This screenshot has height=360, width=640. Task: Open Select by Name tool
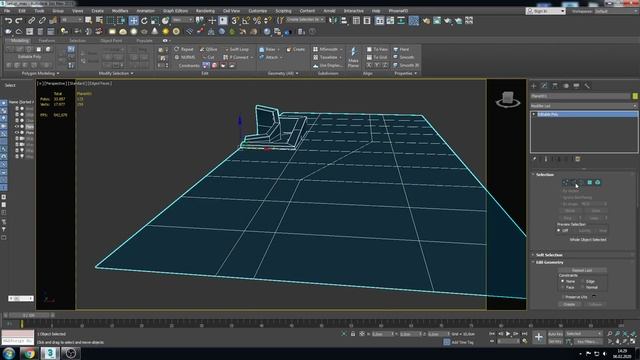[x=99, y=20]
